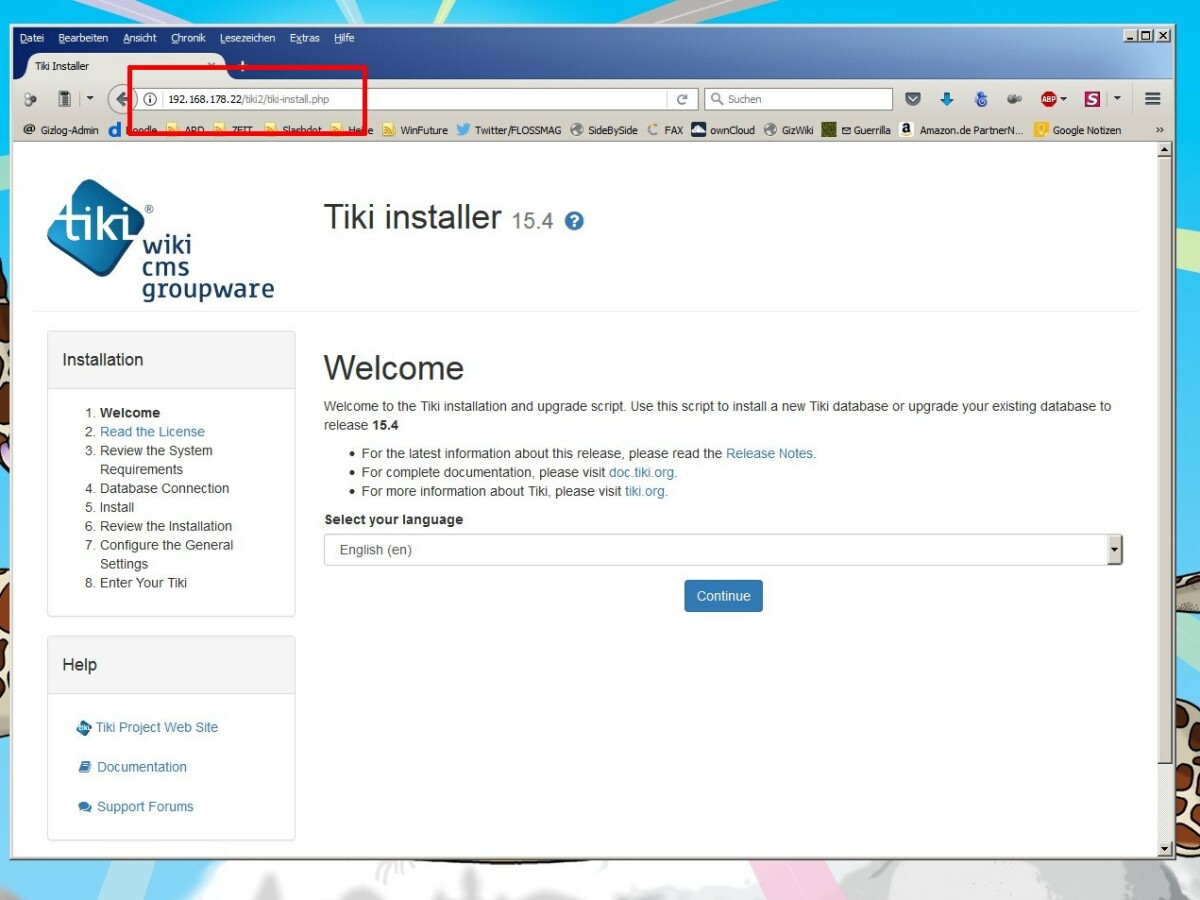The height and width of the screenshot is (900, 1200).
Task: Open the Amazon.de PartnerN... bookmark
Action: (x=961, y=130)
